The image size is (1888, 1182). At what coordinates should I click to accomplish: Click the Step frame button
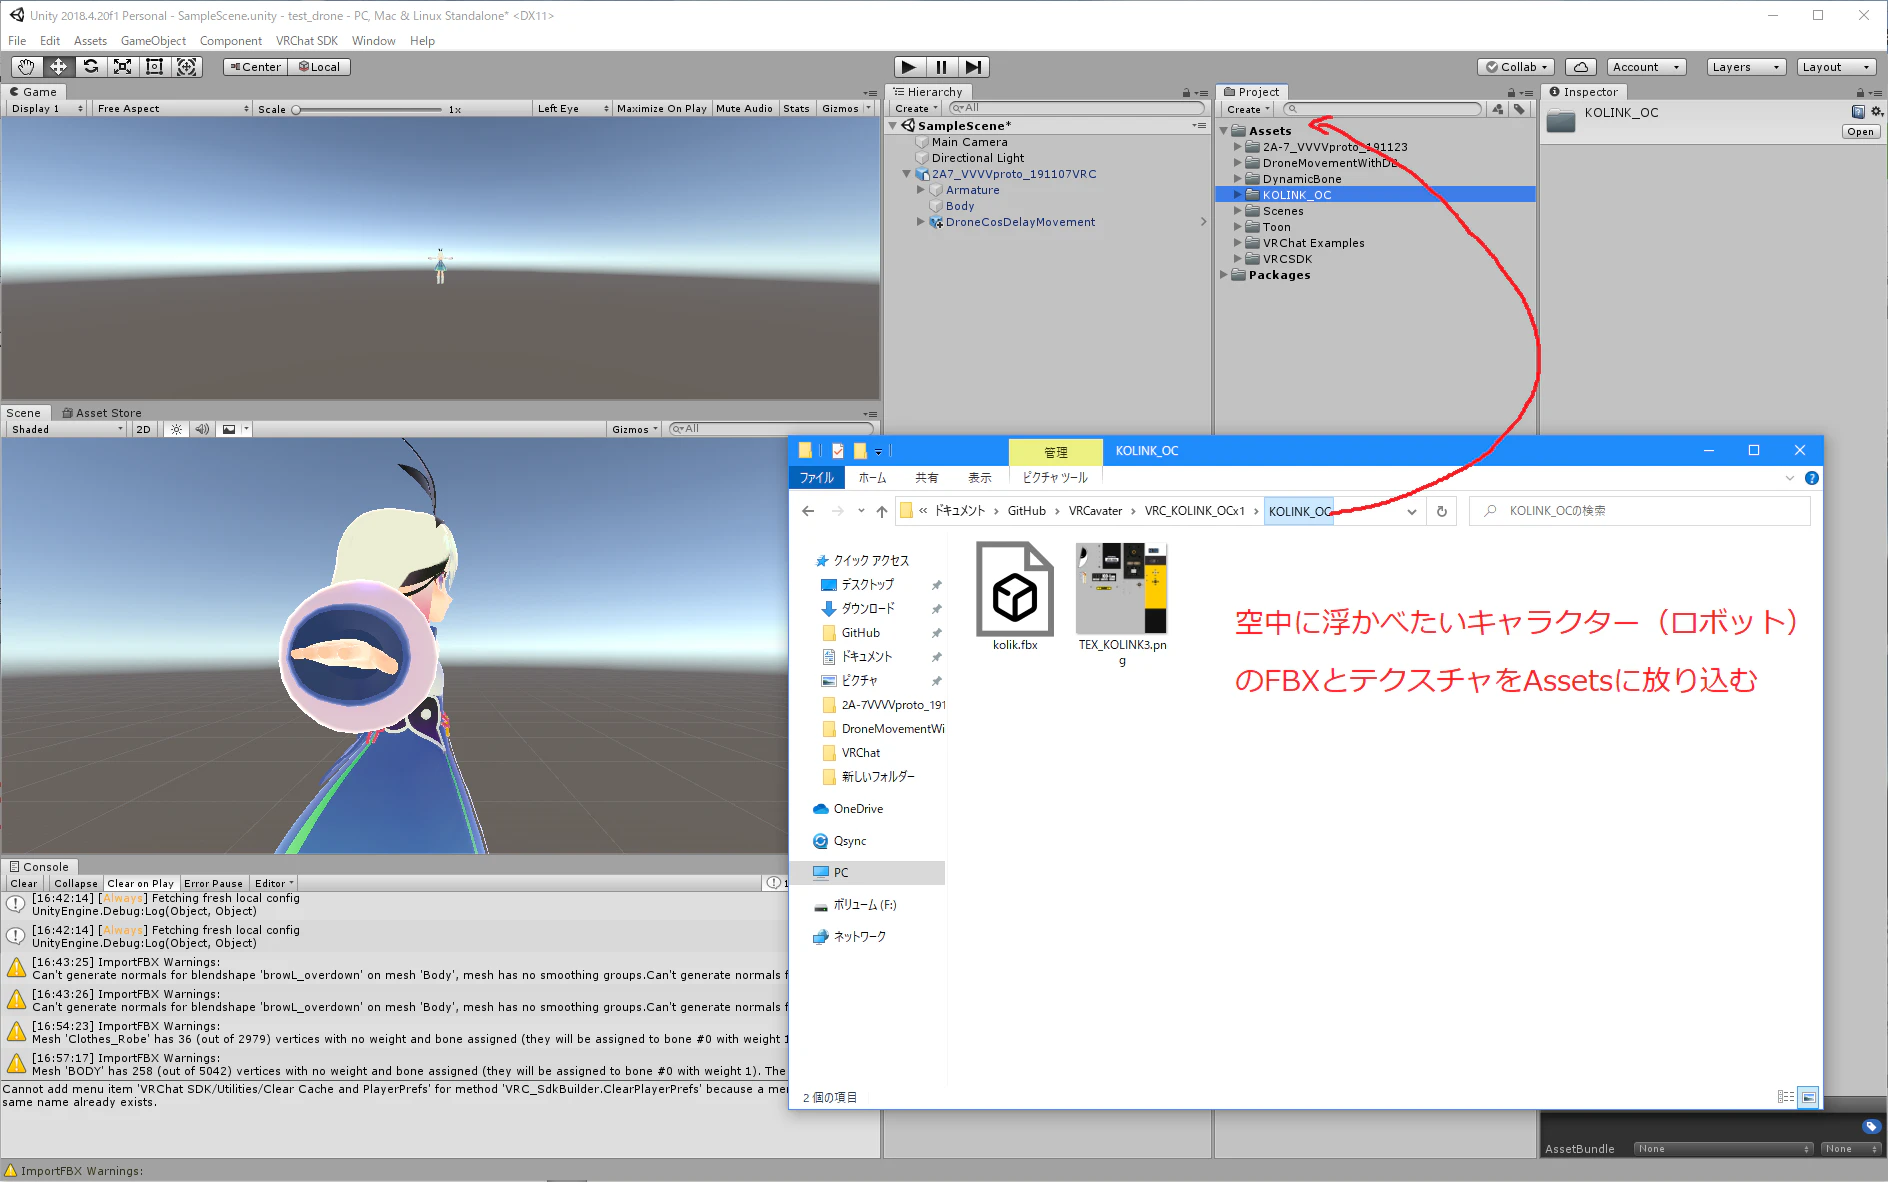(973, 67)
